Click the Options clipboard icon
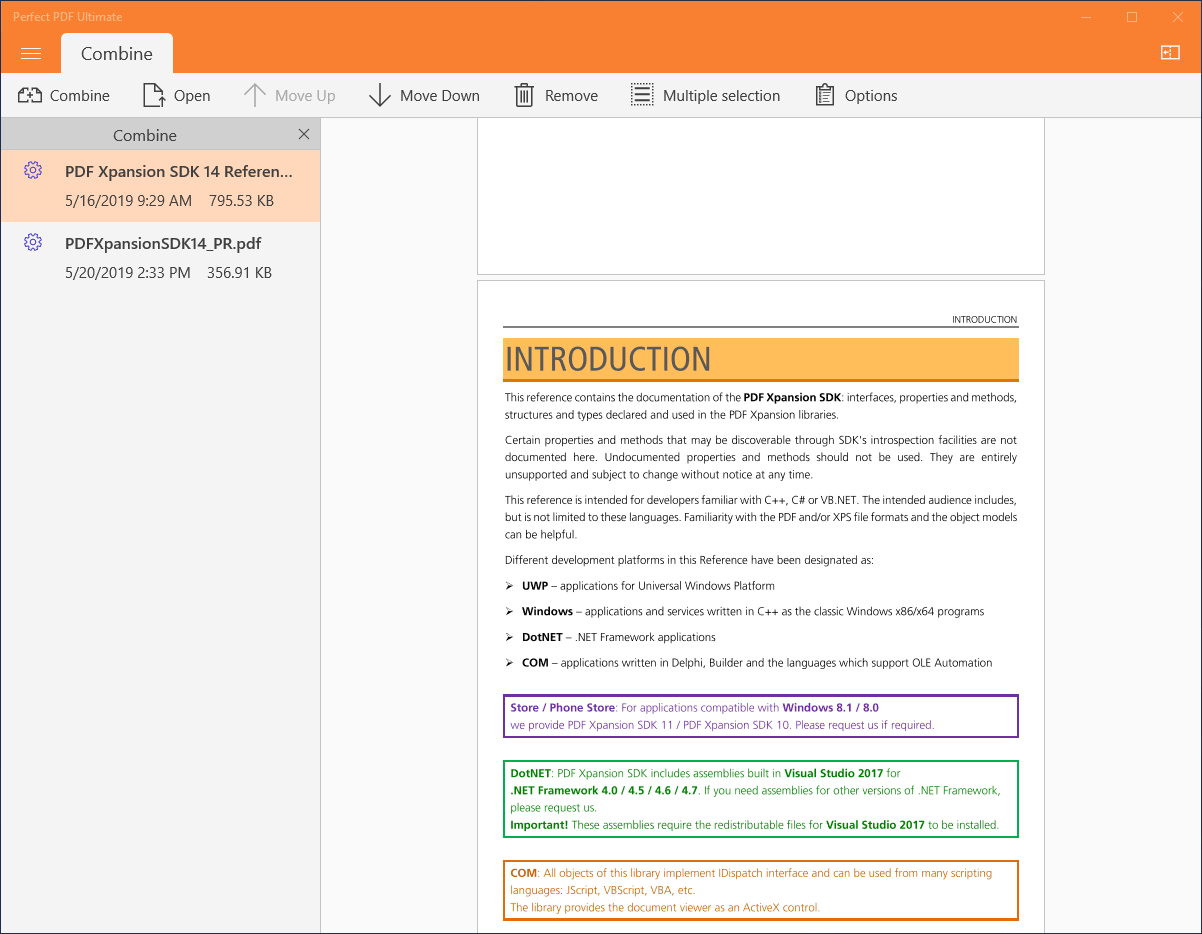Viewport: 1202px width, 934px height. 825,95
